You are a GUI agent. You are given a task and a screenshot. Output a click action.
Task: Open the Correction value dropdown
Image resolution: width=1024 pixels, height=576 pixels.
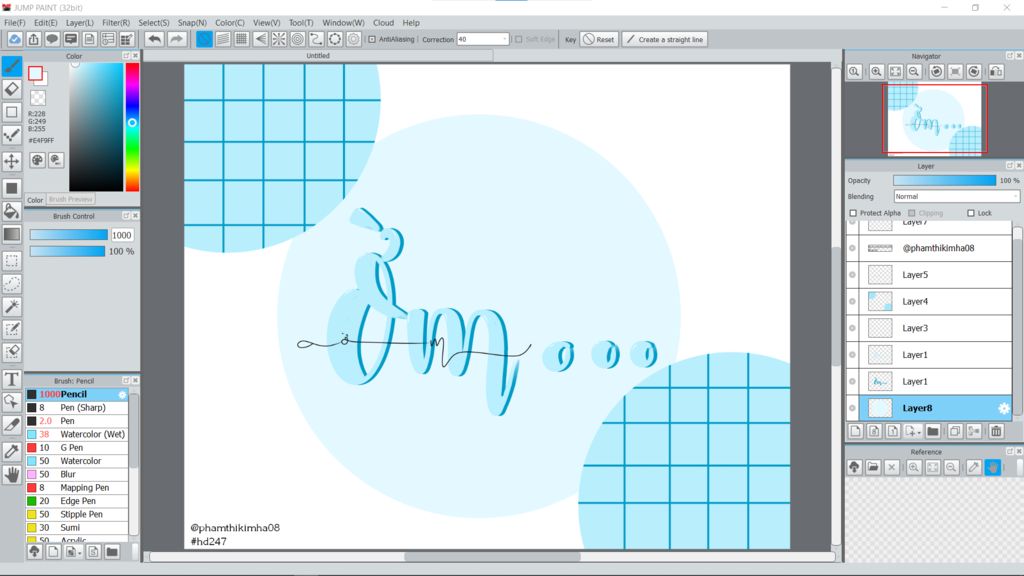(505, 39)
